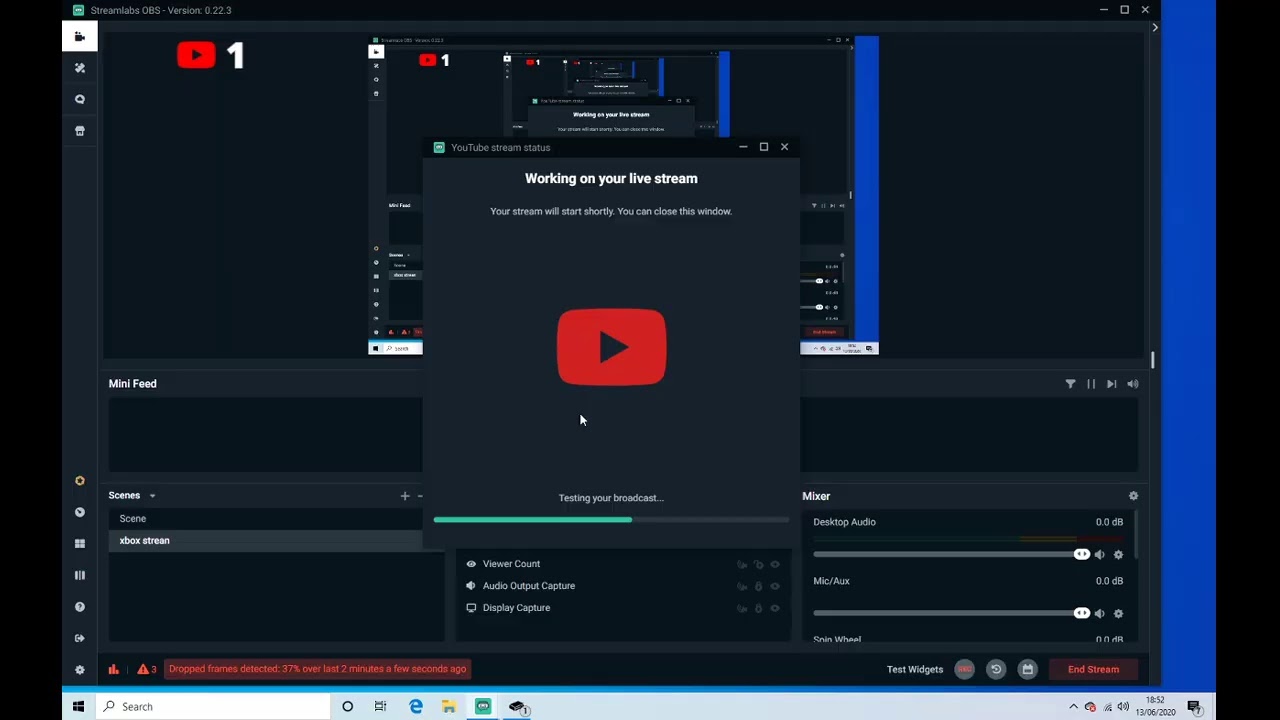This screenshot has height=720, width=1280.
Task: Click the Logout icon in sidebar
Action: pos(80,638)
